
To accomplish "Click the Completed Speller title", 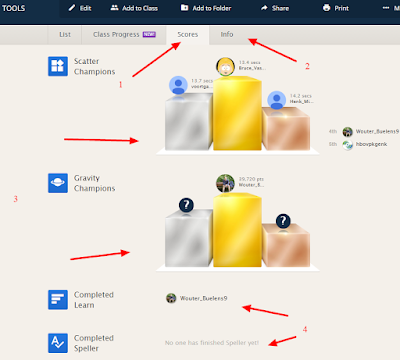I will [94, 343].
